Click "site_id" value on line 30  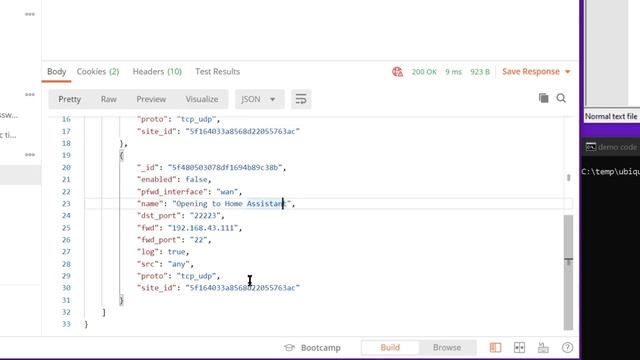pyautogui.click(x=242, y=288)
